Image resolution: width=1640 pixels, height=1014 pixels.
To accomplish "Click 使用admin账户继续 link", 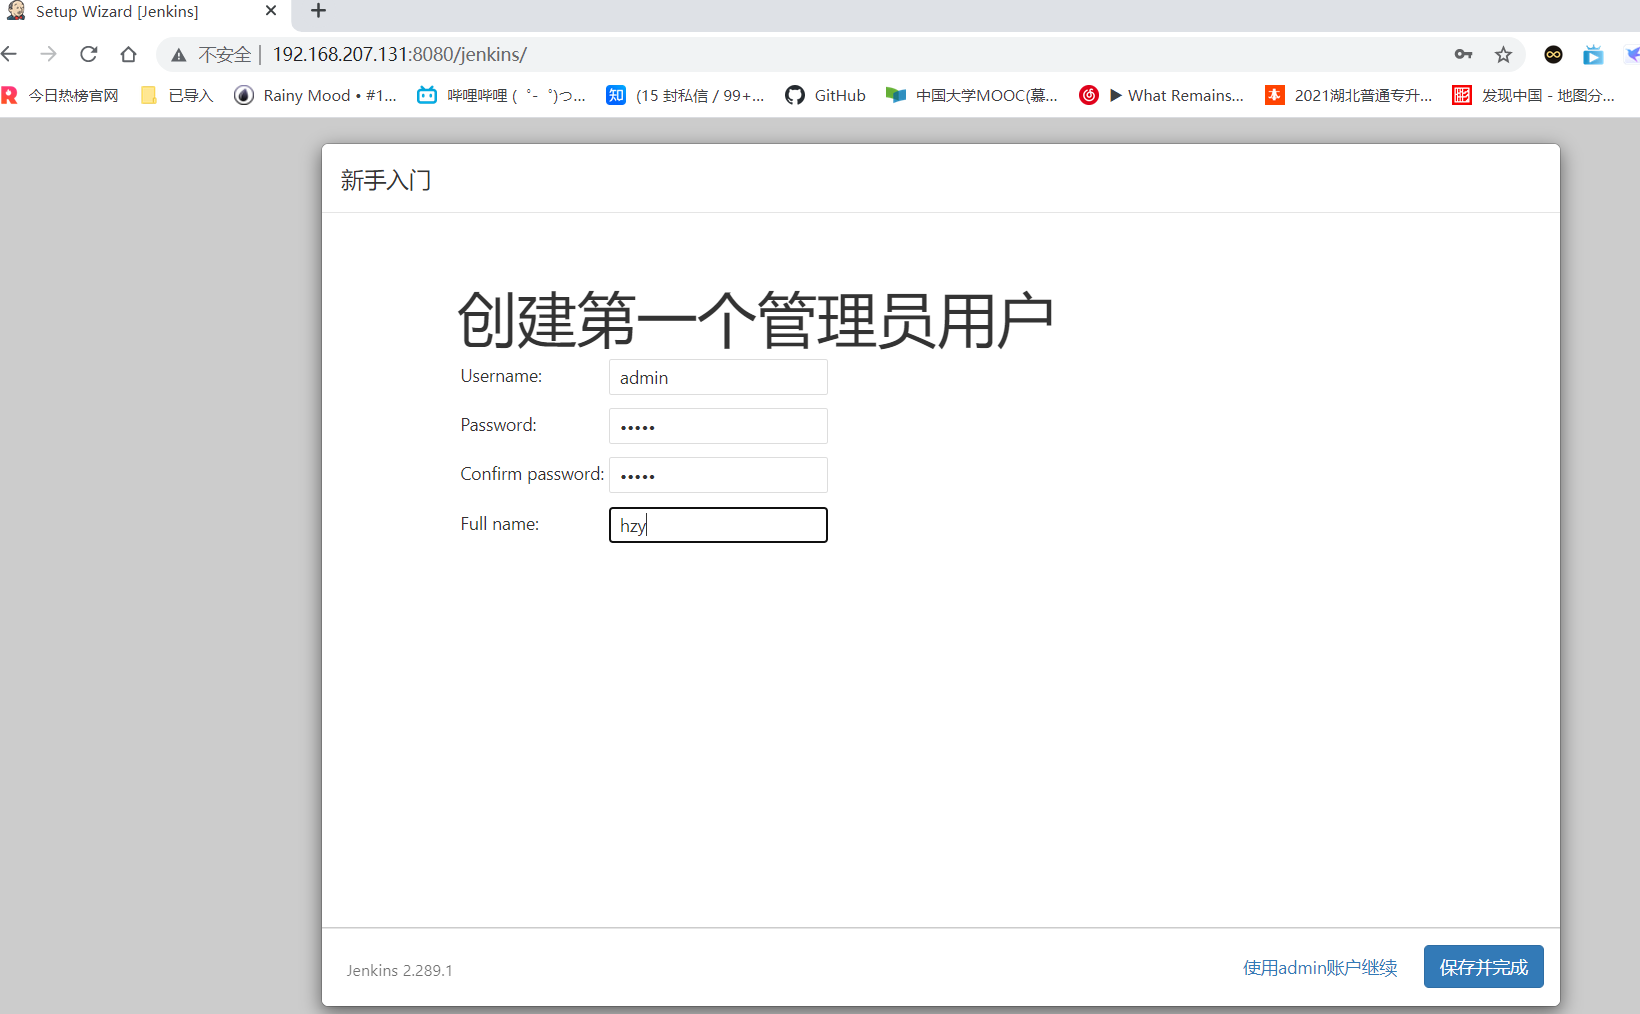I will [1320, 967].
